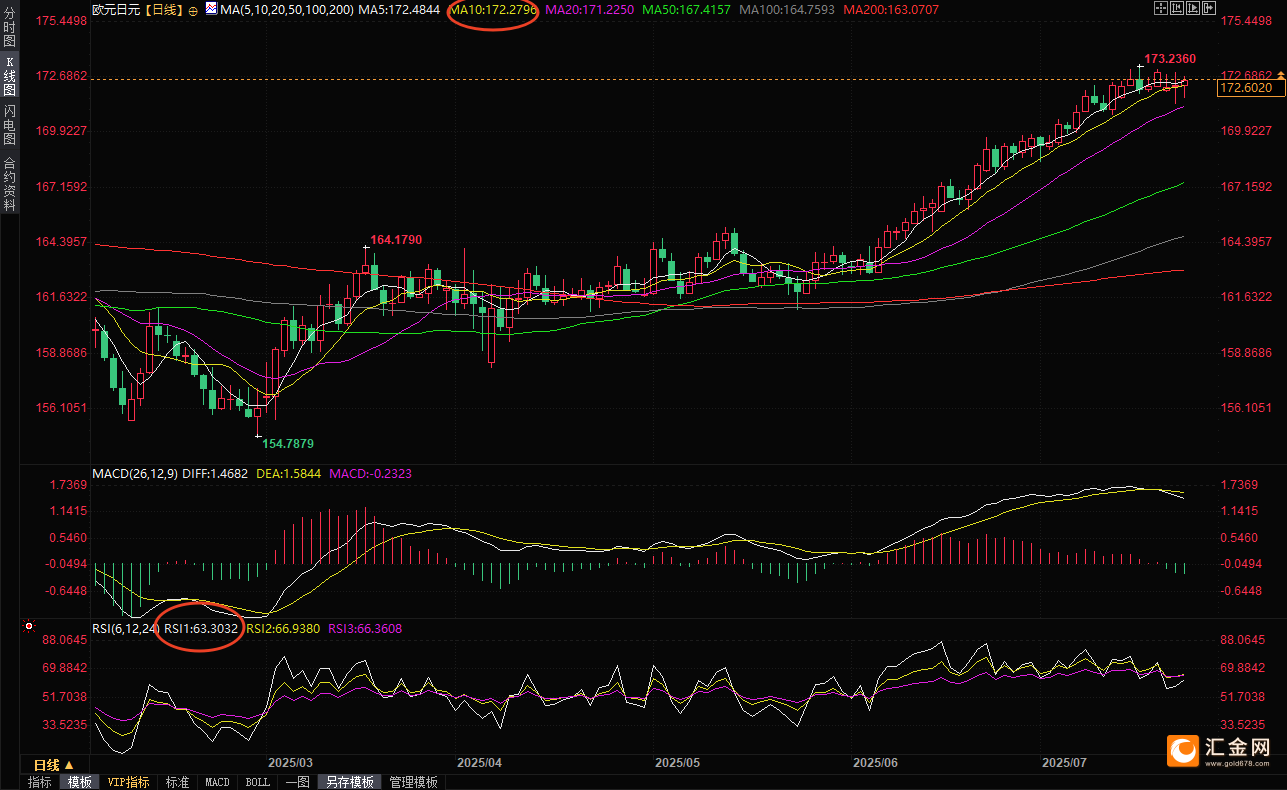Viewport: 1287px width, 790px height.
Task: Click the 173.2360 high price marker
Action: coord(1170,59)
